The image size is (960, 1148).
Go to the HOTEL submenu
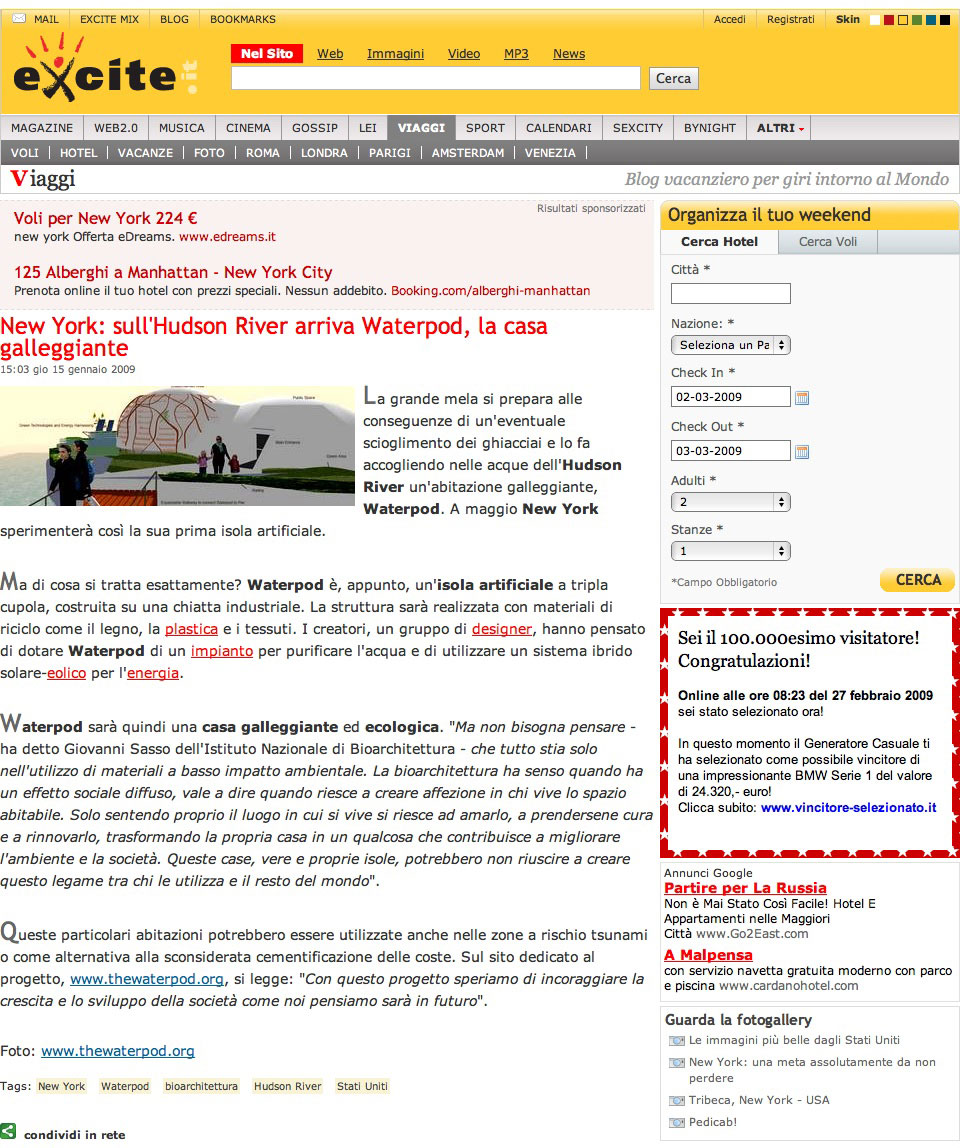(x=78, y=153)
